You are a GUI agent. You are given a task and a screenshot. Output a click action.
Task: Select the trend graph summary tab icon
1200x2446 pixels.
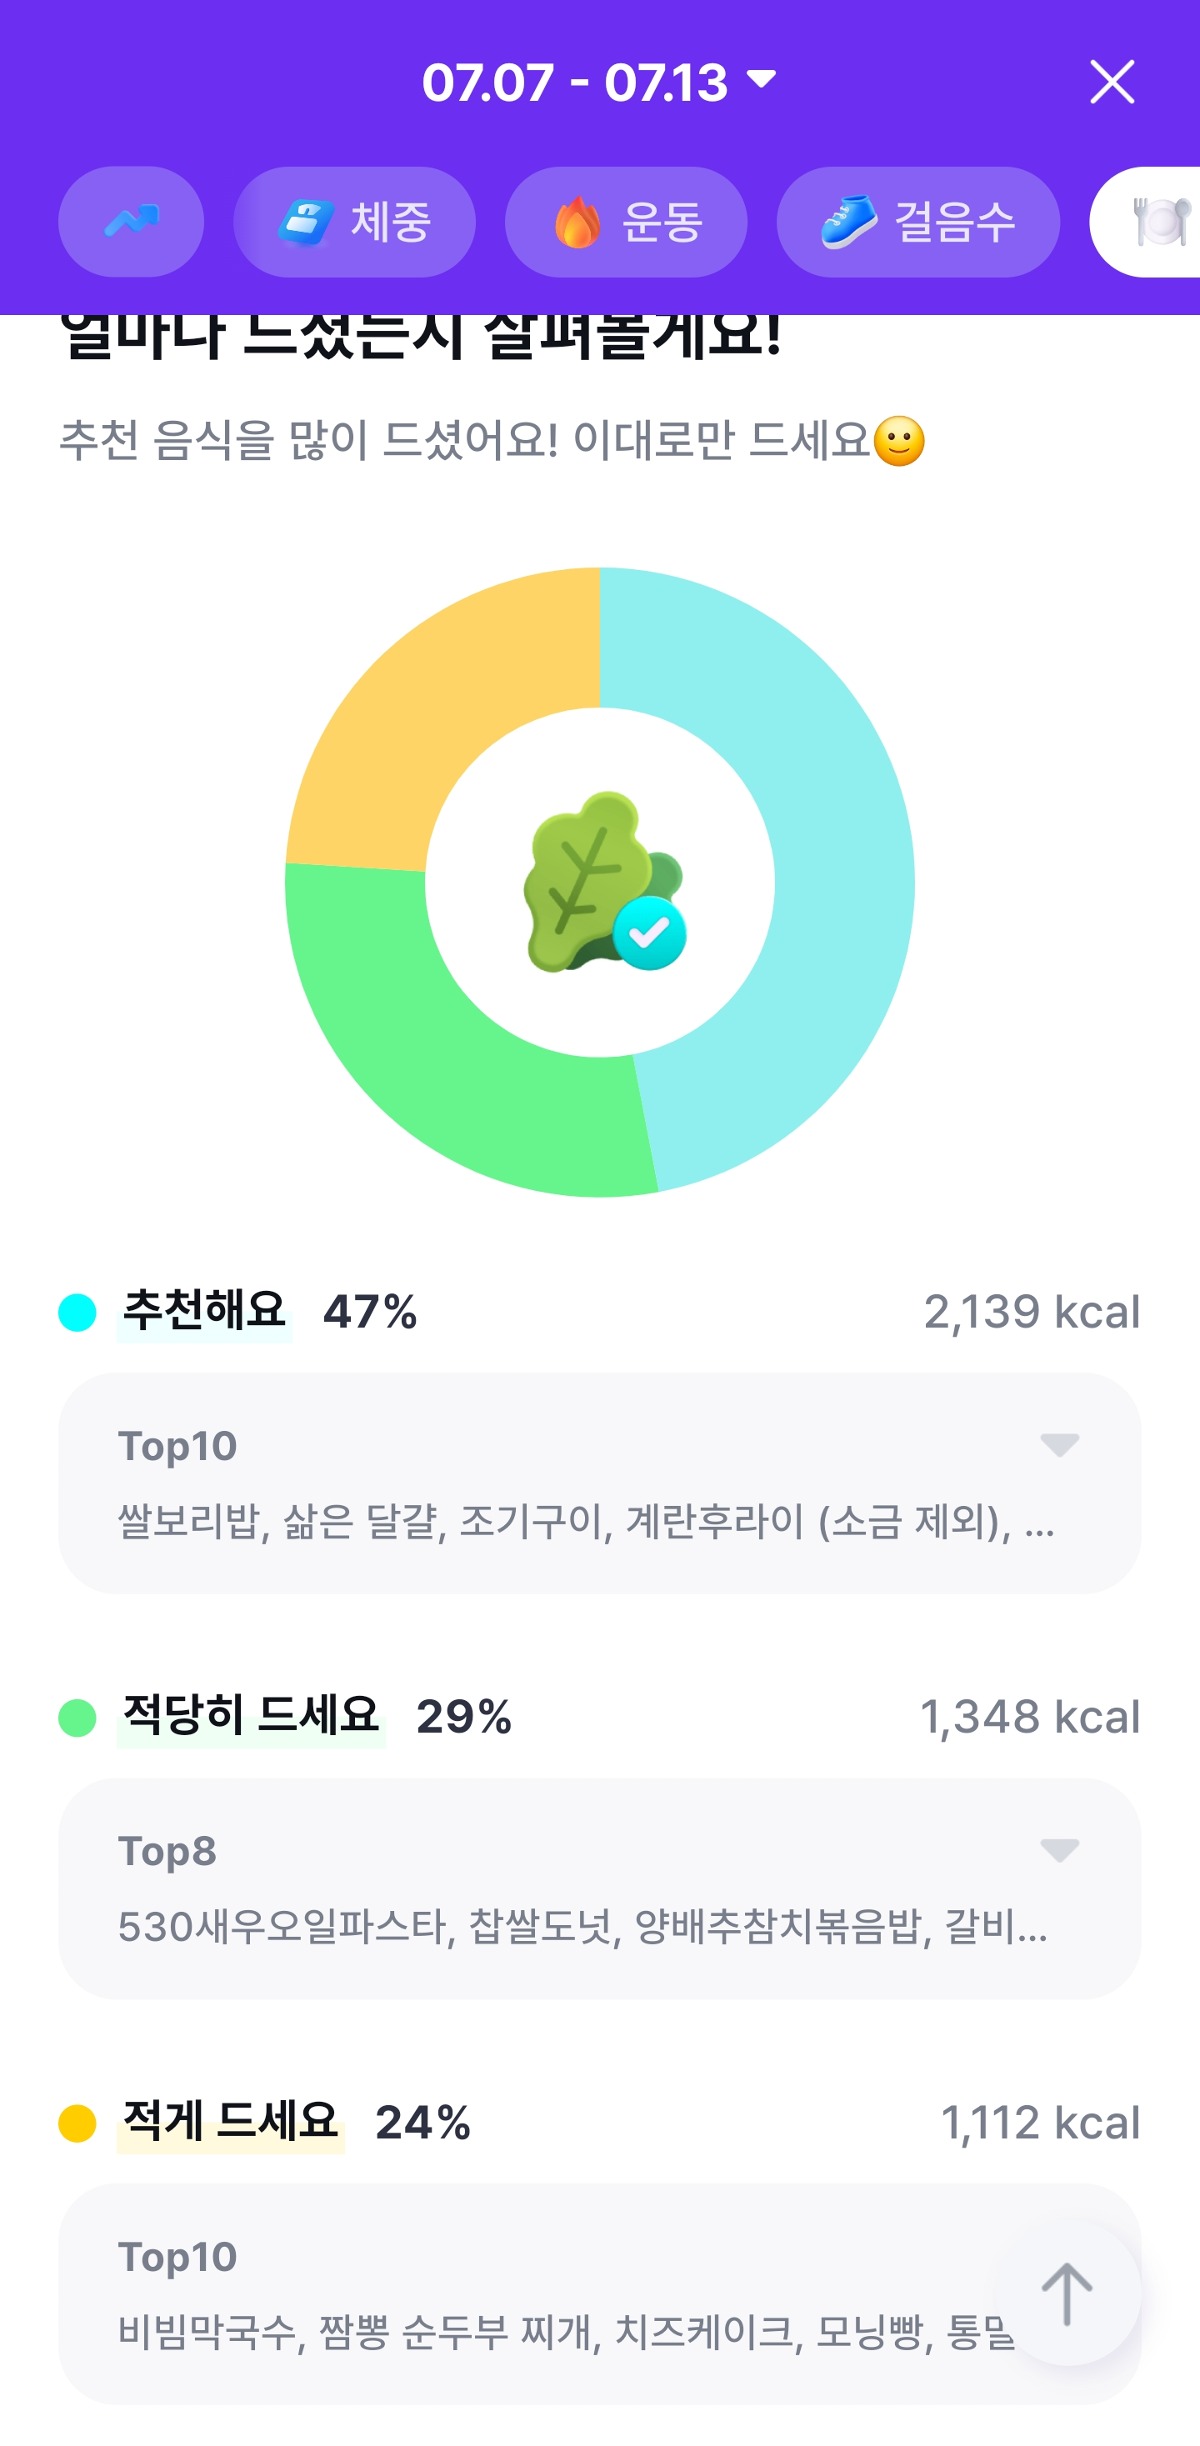[131, 221]
